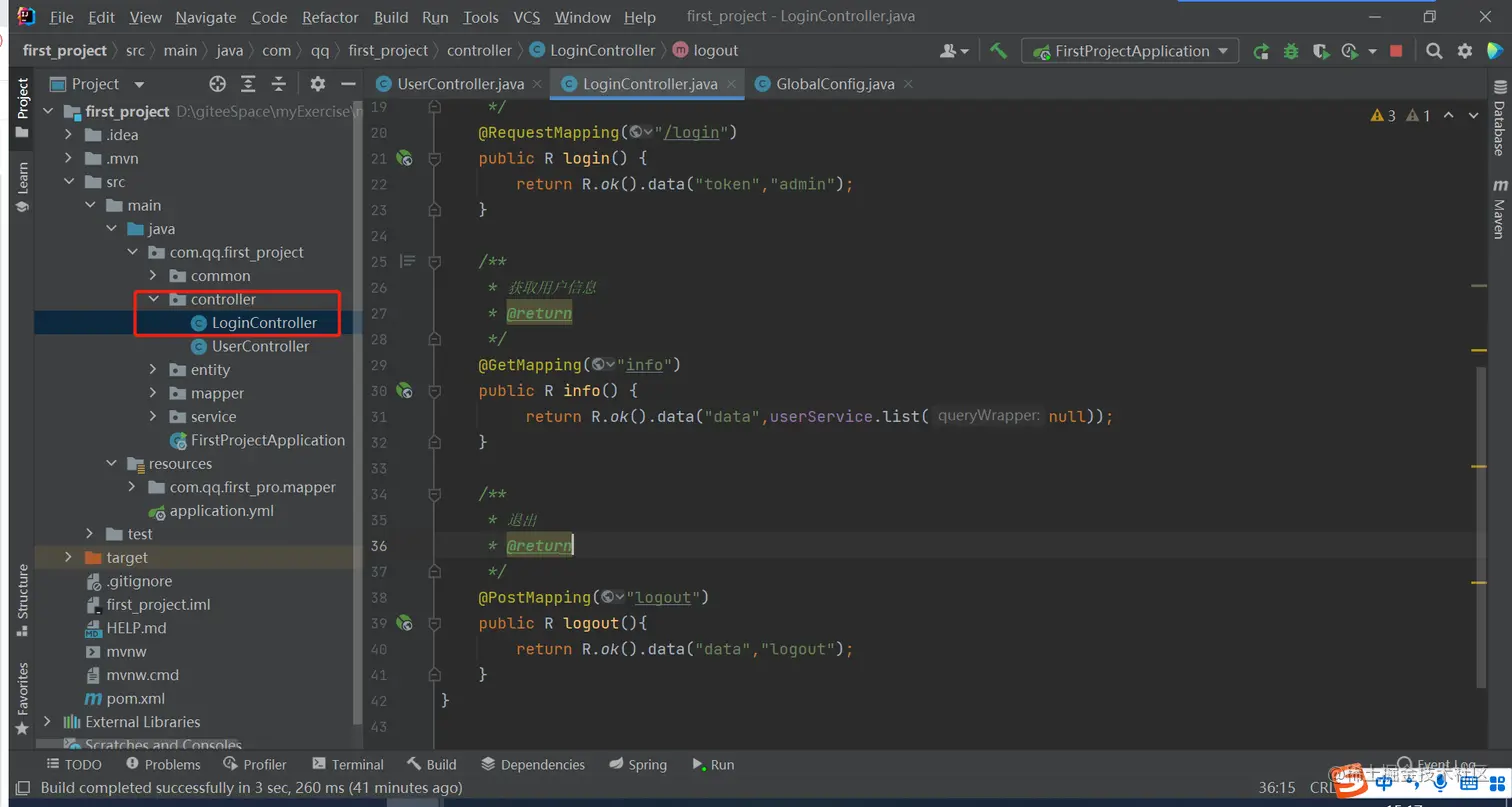Open the Problems tool window
This screenshot has height=807, width=1512.
pos(162,764)
